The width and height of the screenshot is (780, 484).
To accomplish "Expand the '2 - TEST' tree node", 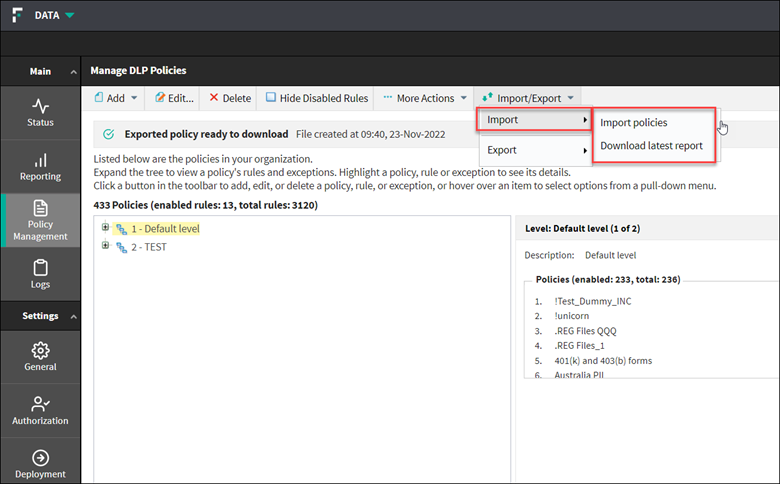I will coord(104,246).
